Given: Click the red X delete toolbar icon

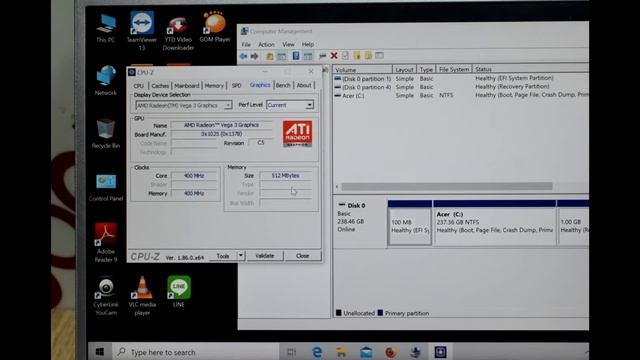Looking at the screenshot, I should 334,56.
